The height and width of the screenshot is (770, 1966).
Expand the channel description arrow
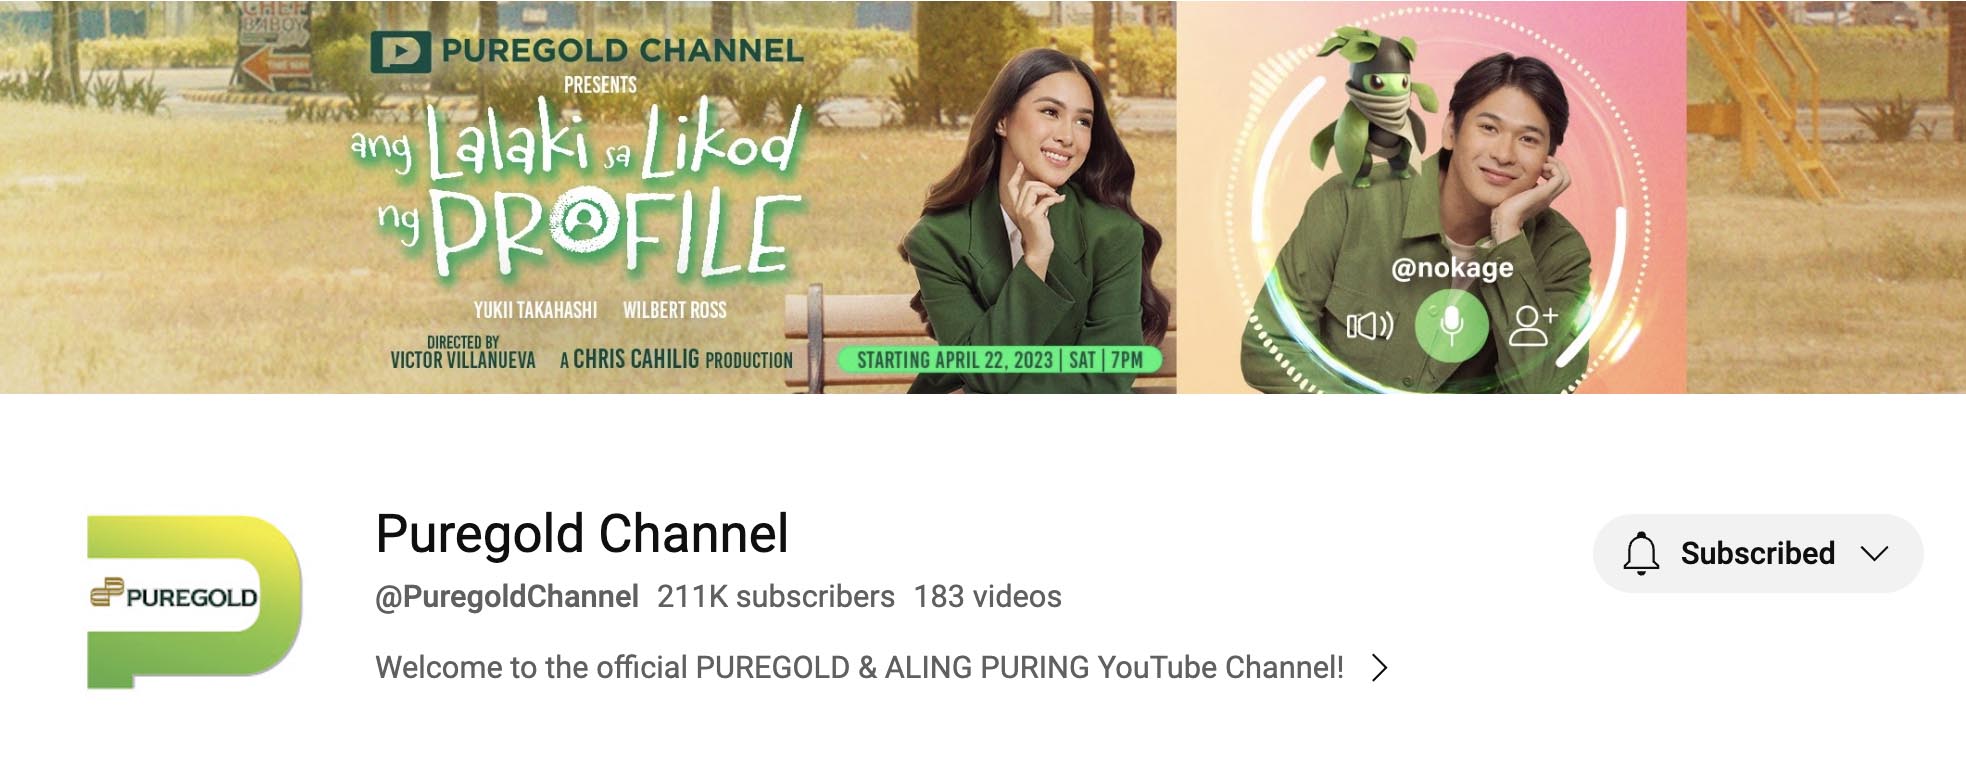[1380, 667]
